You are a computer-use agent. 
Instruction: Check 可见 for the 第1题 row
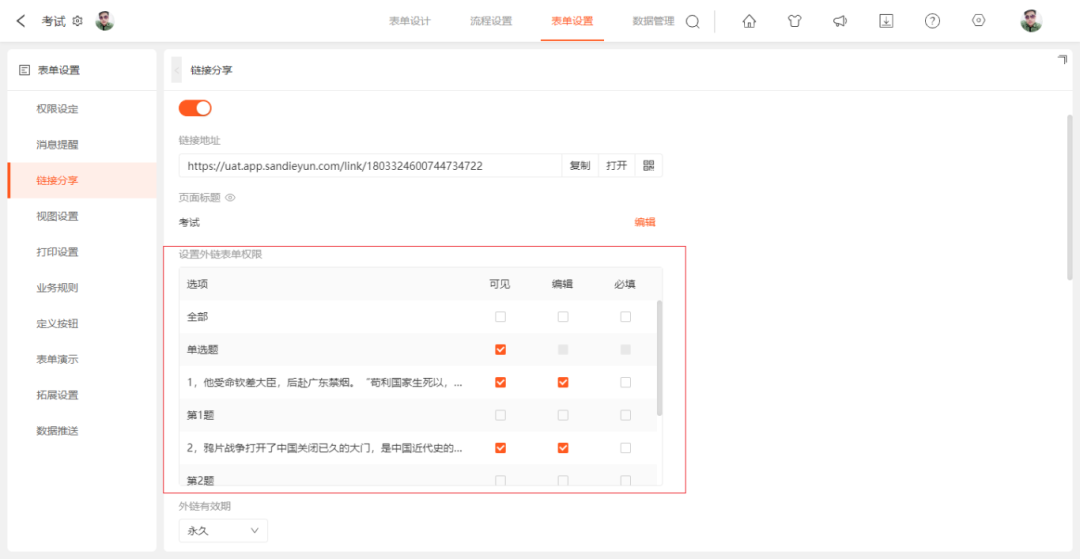pos(501,415)
